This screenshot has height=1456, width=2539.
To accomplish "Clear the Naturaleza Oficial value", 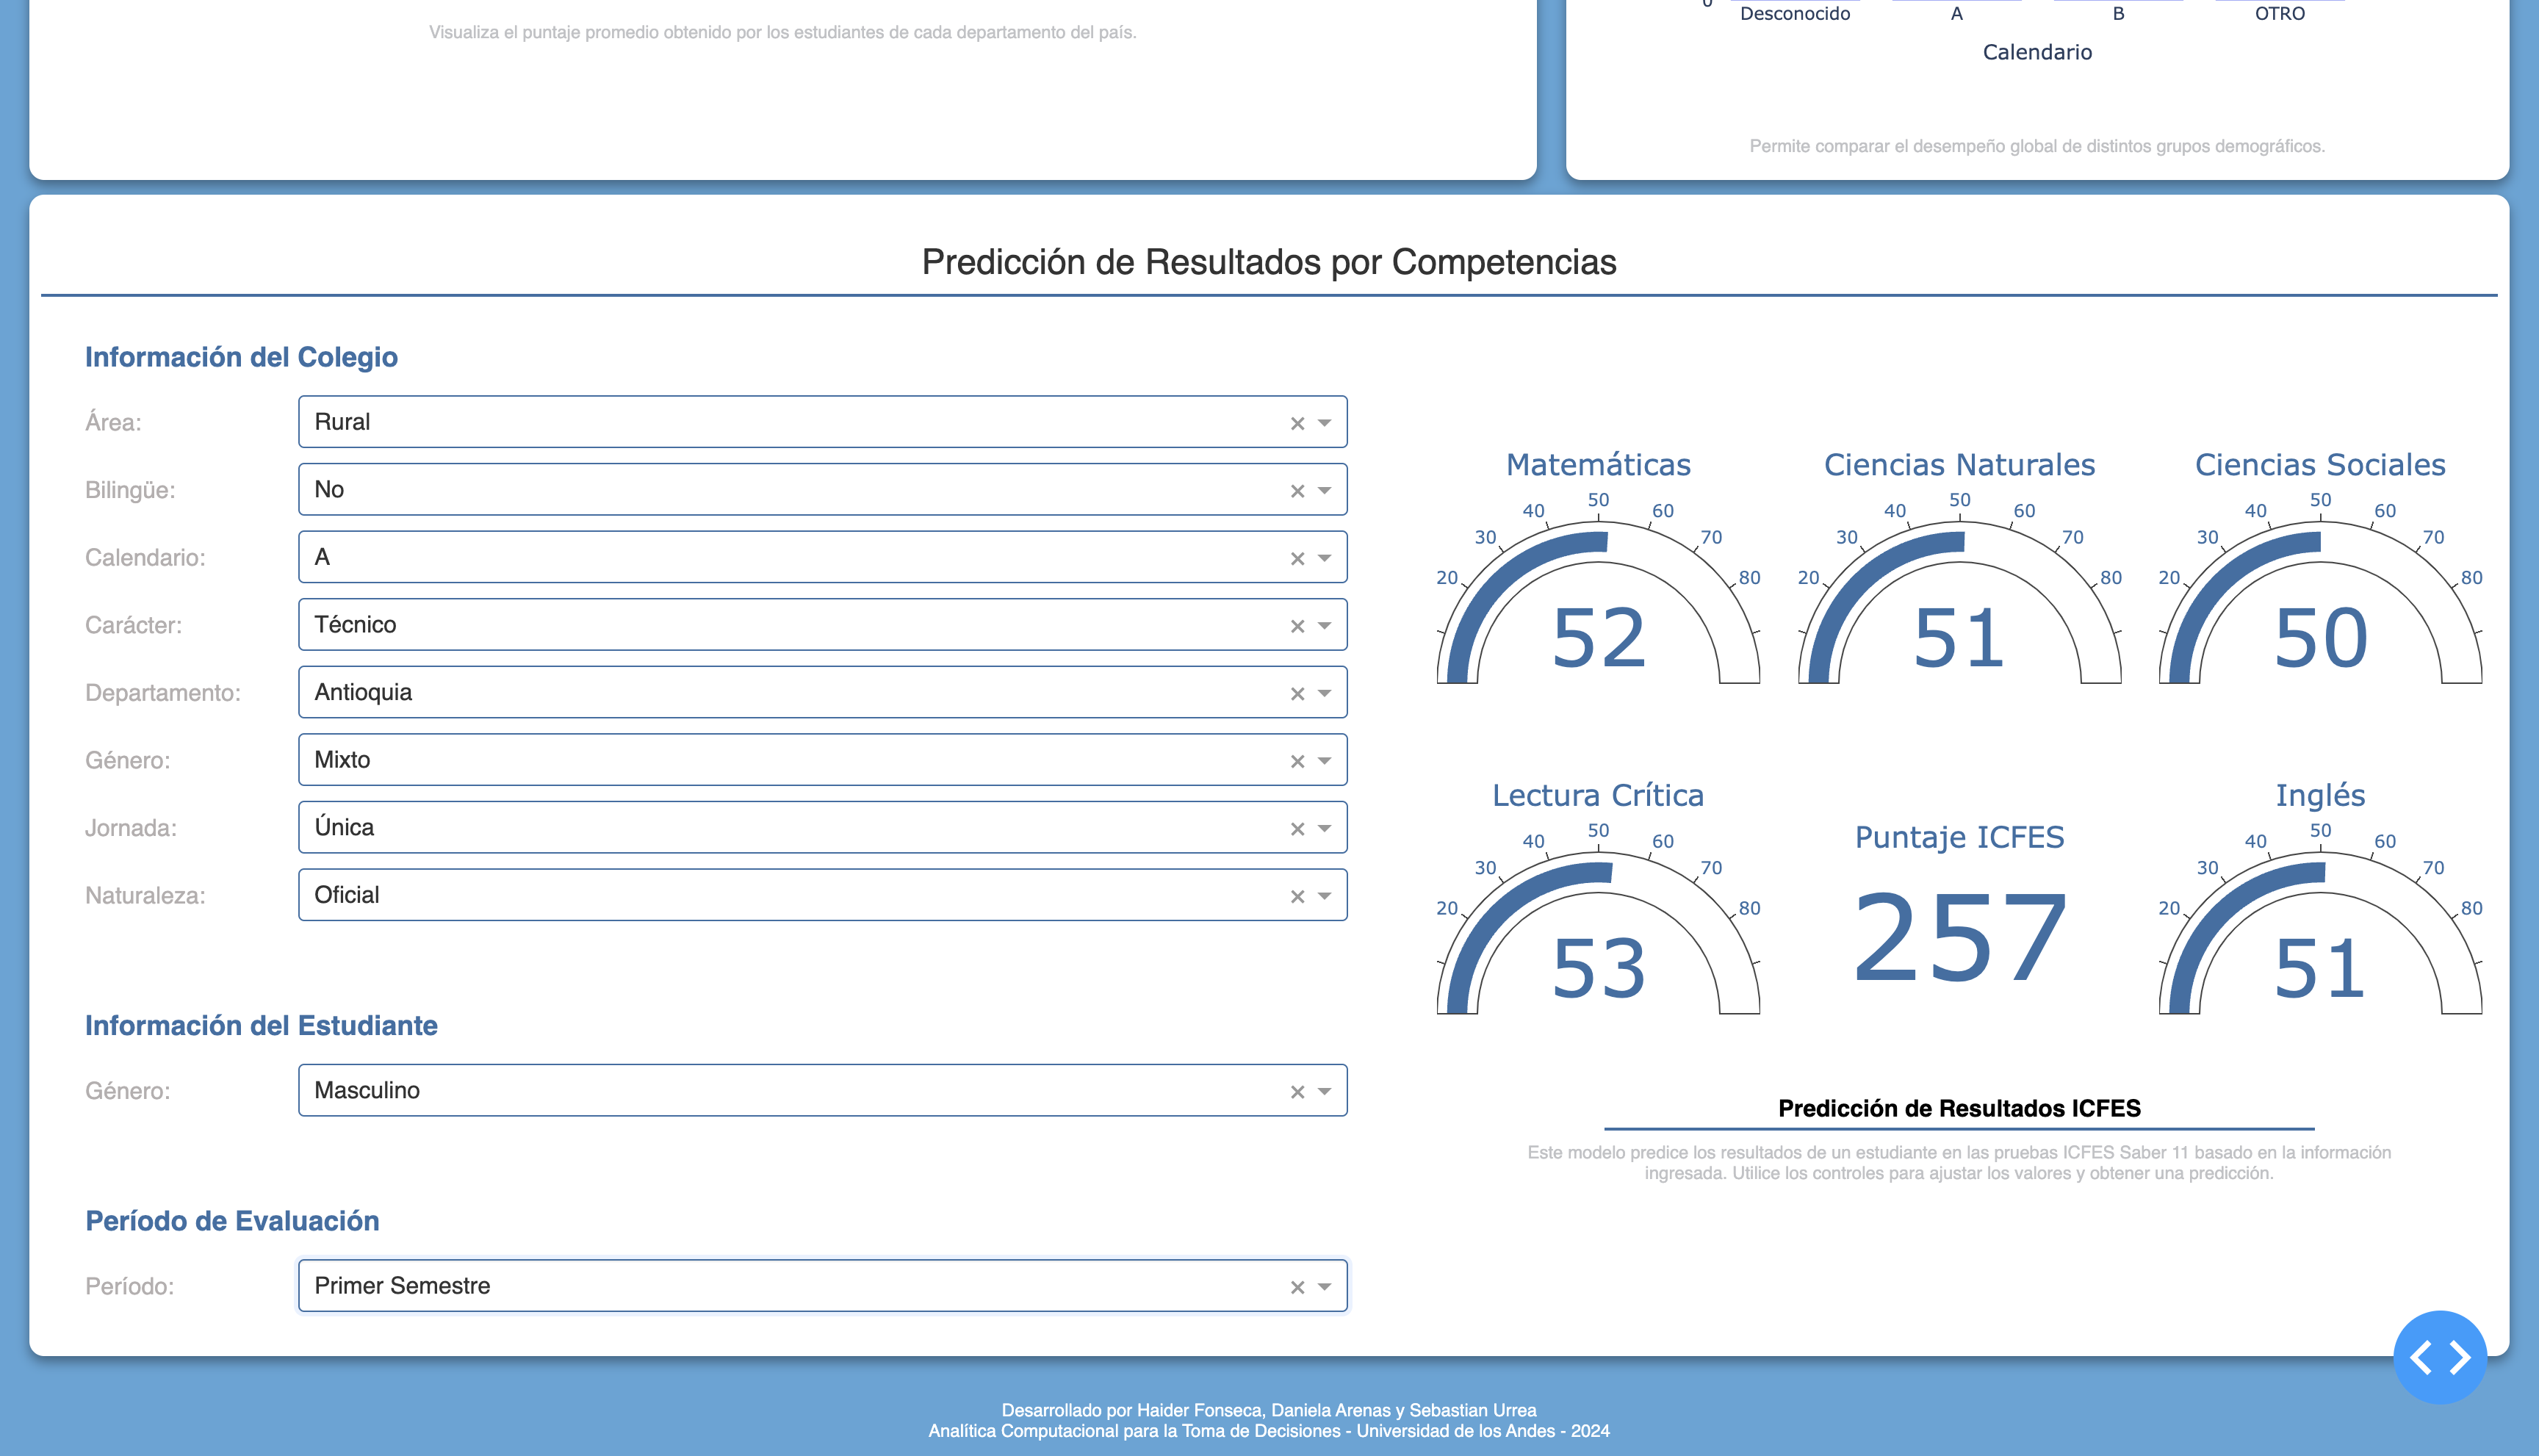I will [1297, 896].
